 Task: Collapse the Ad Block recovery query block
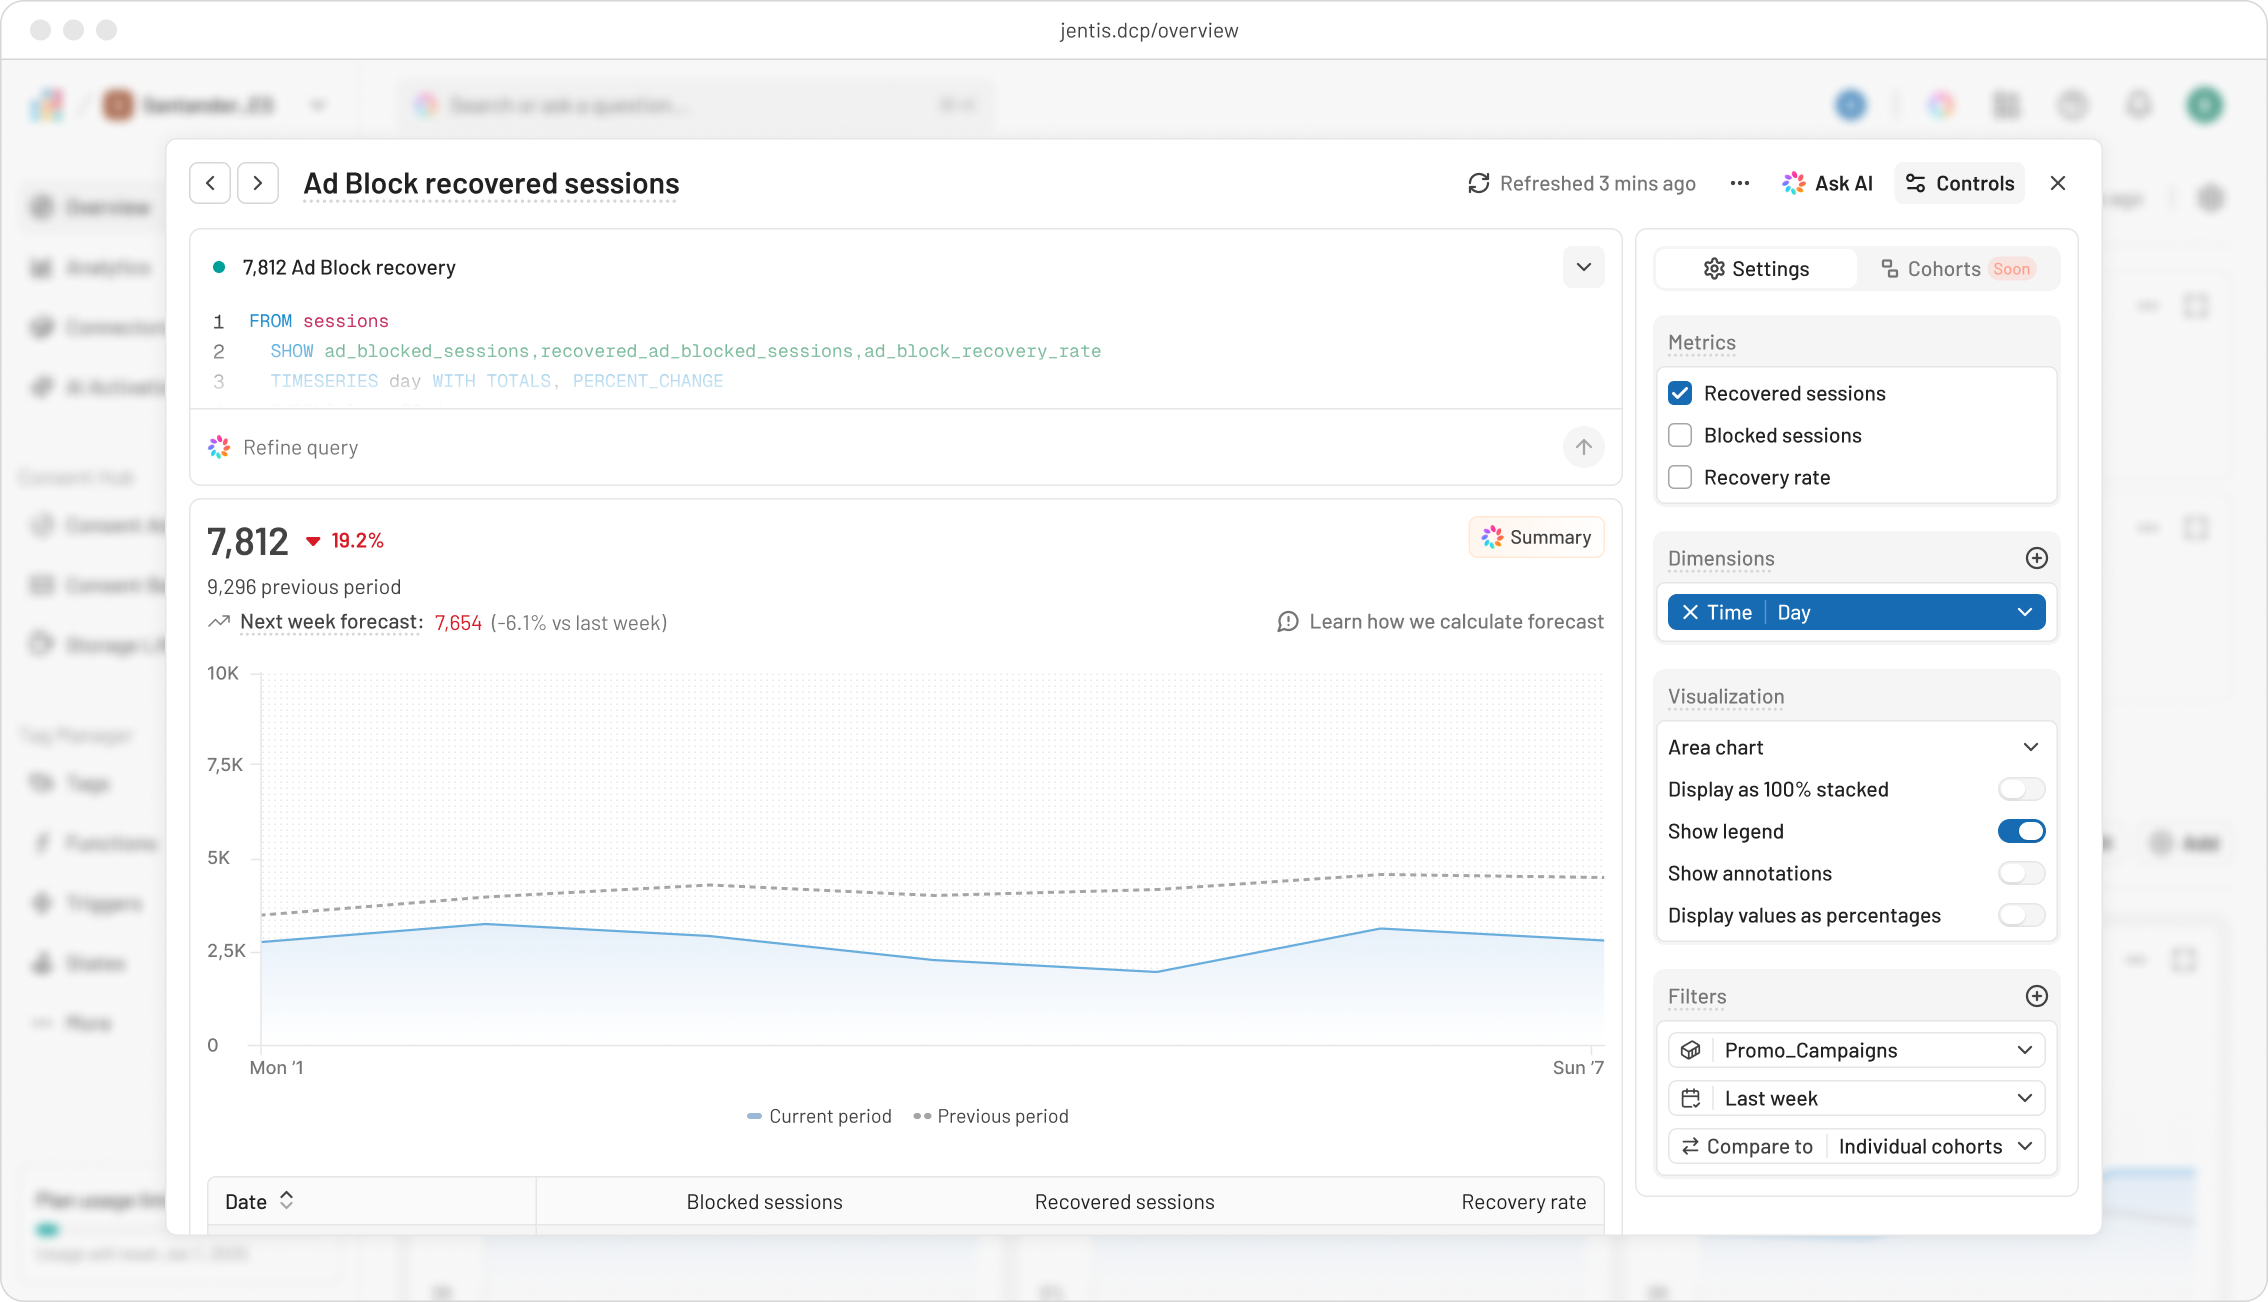point(1584,267)
